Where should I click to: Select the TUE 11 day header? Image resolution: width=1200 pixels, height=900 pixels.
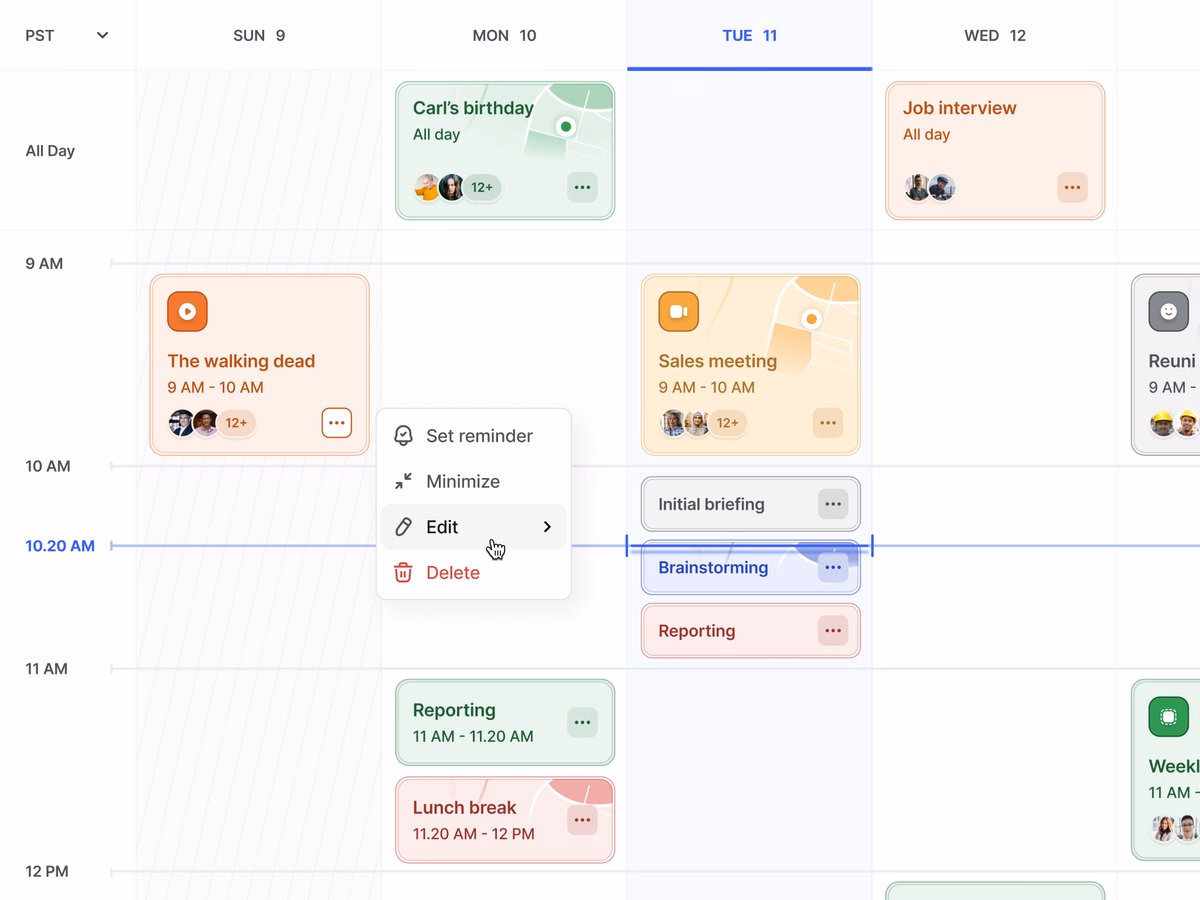point(750,35)
